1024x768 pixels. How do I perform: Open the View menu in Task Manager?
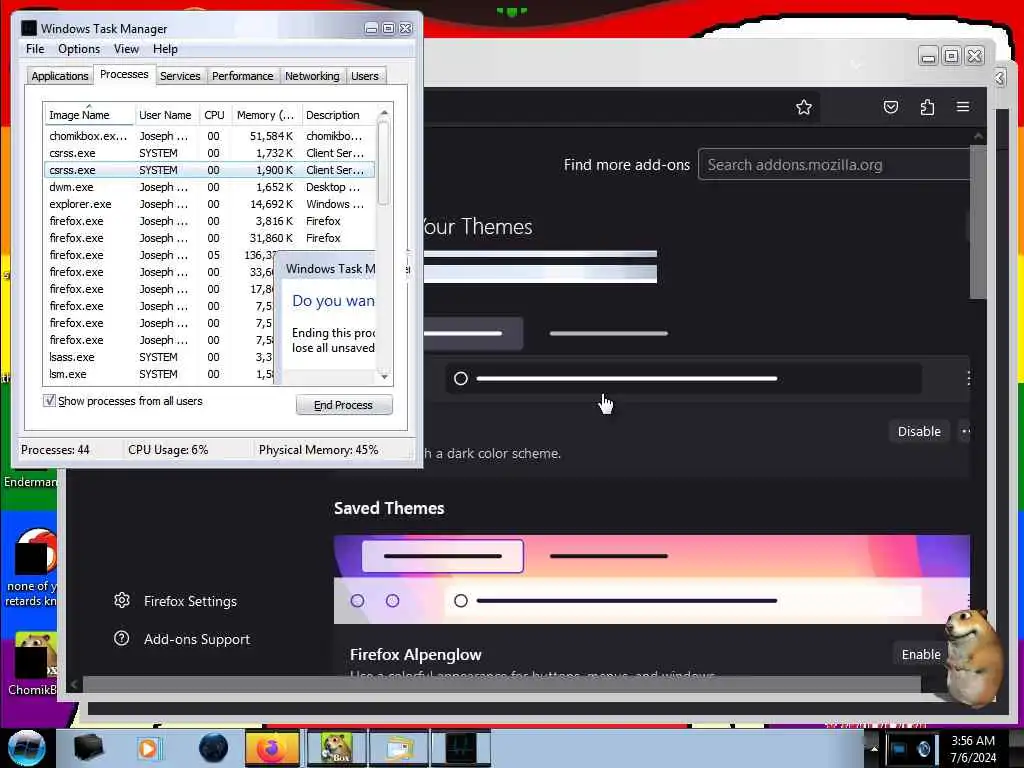tap(126, 49)
